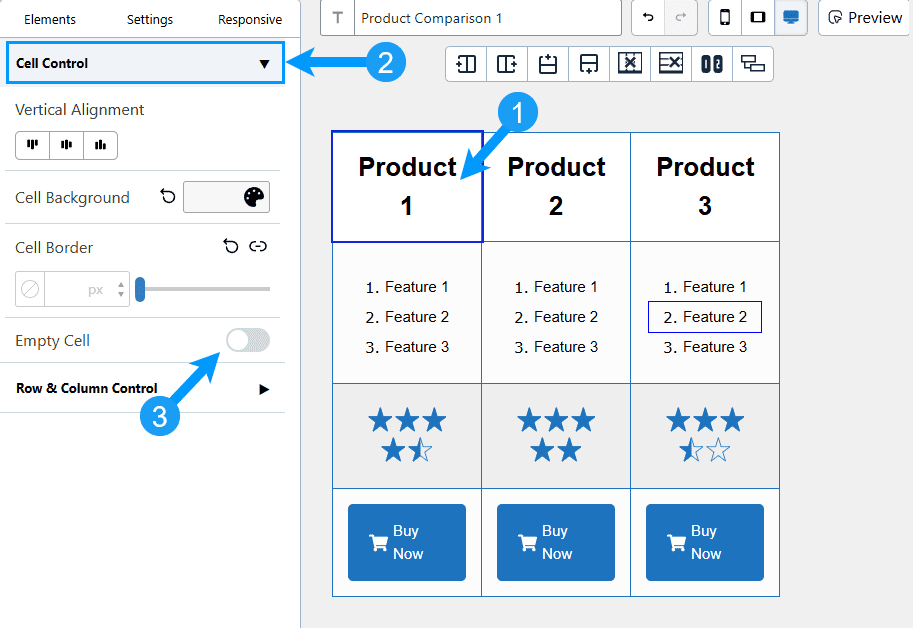Open the Cell Background color picker

tap(227, 197)
